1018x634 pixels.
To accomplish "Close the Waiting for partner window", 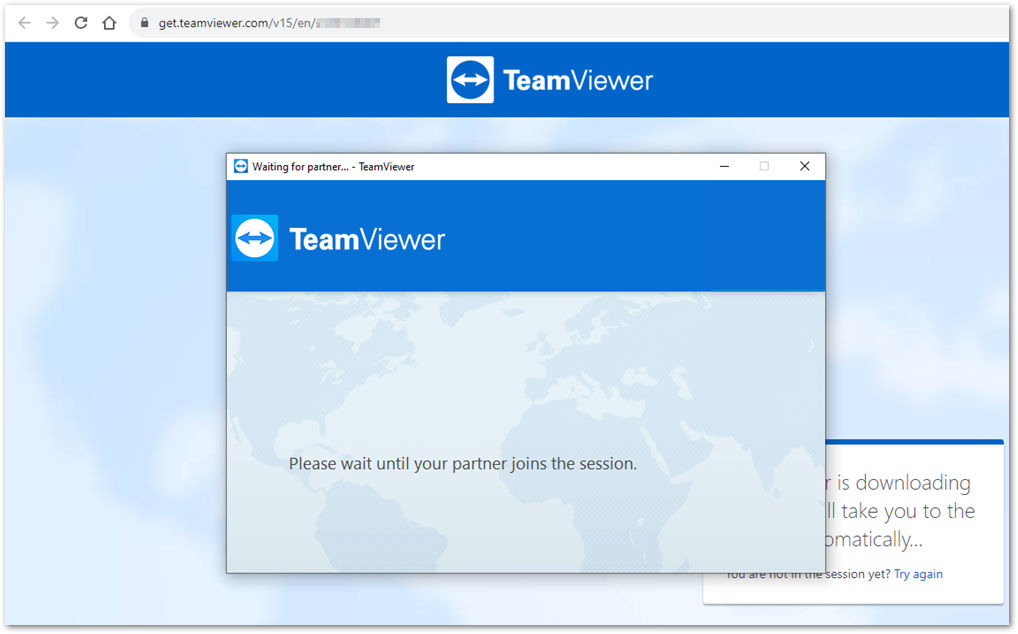I will 804,166.
